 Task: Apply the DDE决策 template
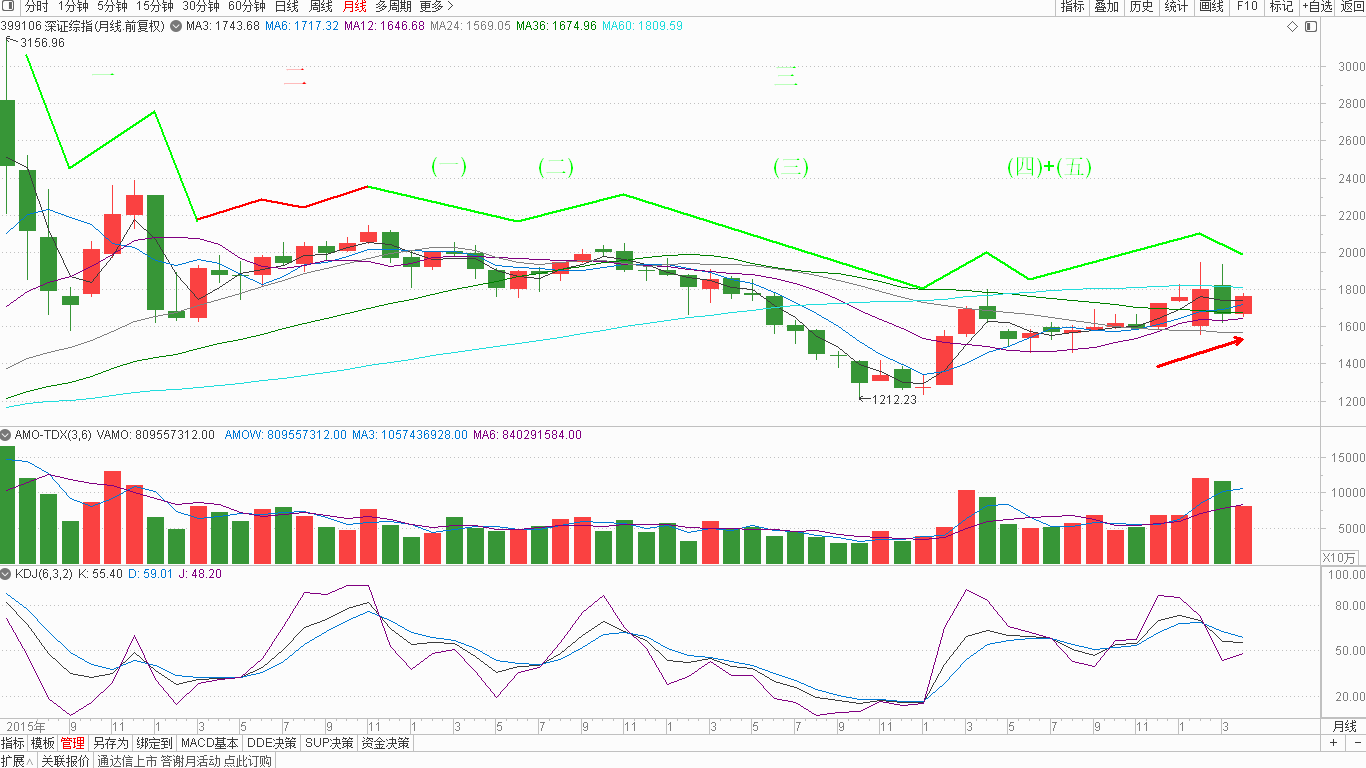tap(272, 743)
